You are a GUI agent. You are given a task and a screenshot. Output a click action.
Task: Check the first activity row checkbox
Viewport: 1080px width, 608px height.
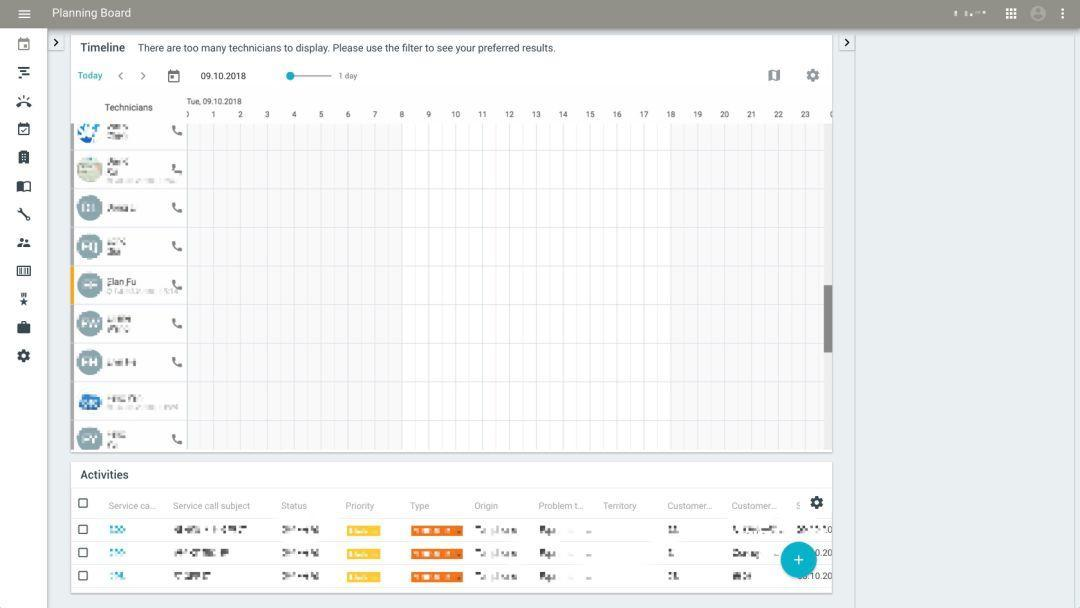pyautogui.click(x=83, y=530)
